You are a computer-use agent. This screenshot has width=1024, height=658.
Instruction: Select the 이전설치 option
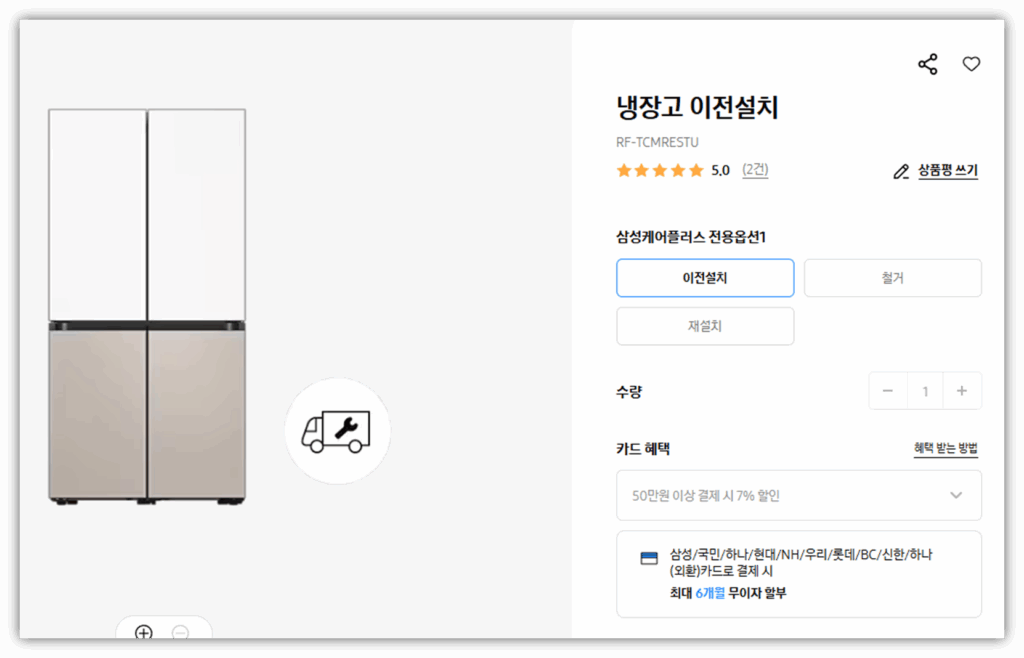click(705, 278)
